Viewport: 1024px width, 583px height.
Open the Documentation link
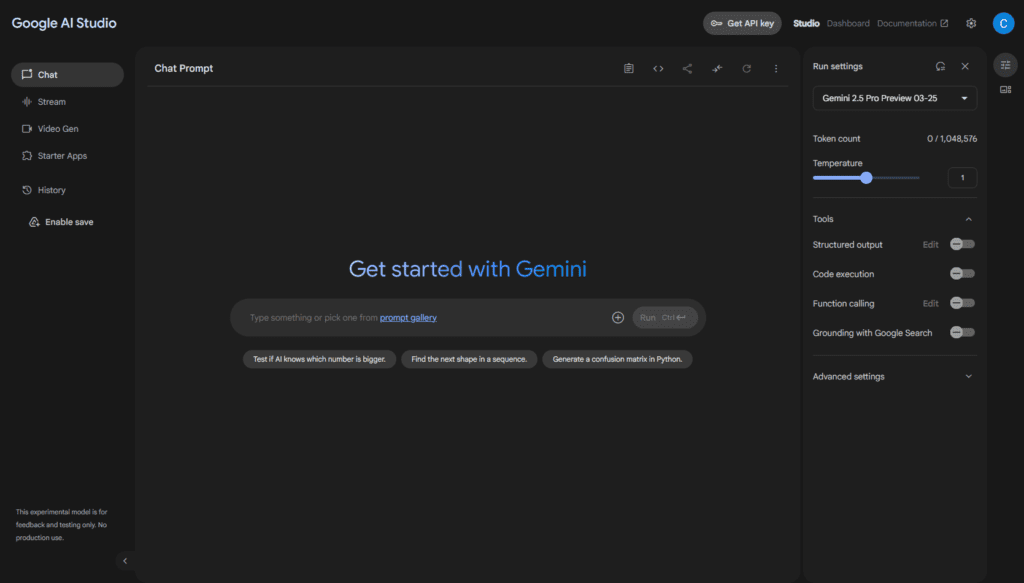tap(912, 24)
